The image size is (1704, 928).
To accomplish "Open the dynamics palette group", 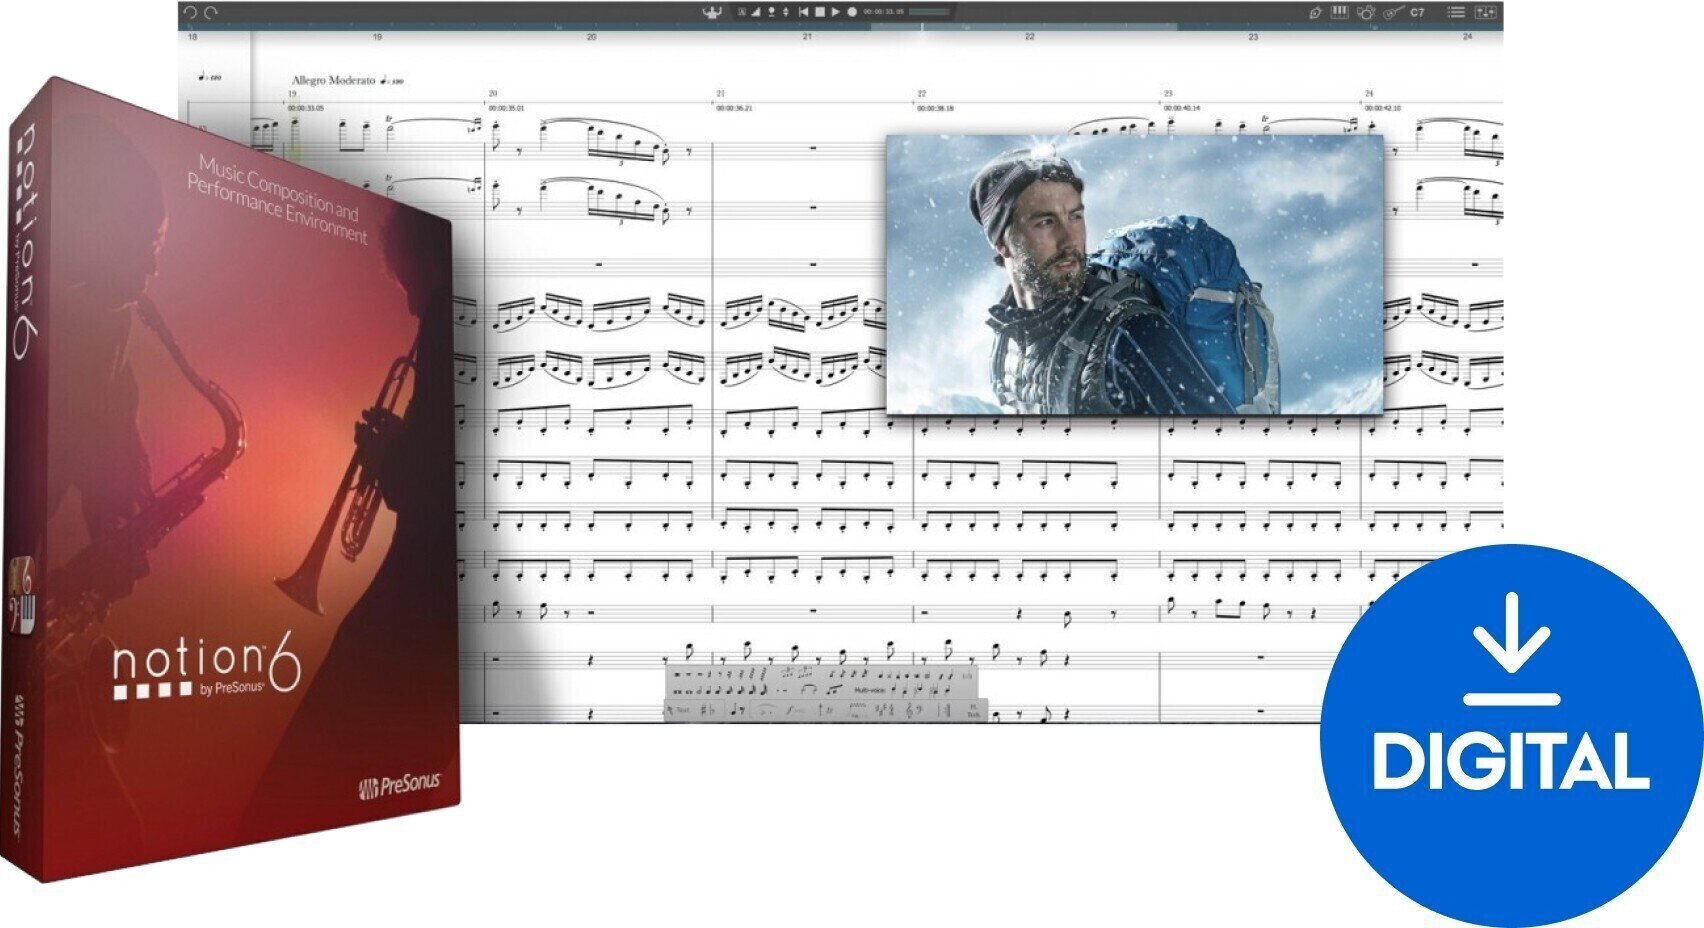I will pos(795,710).
